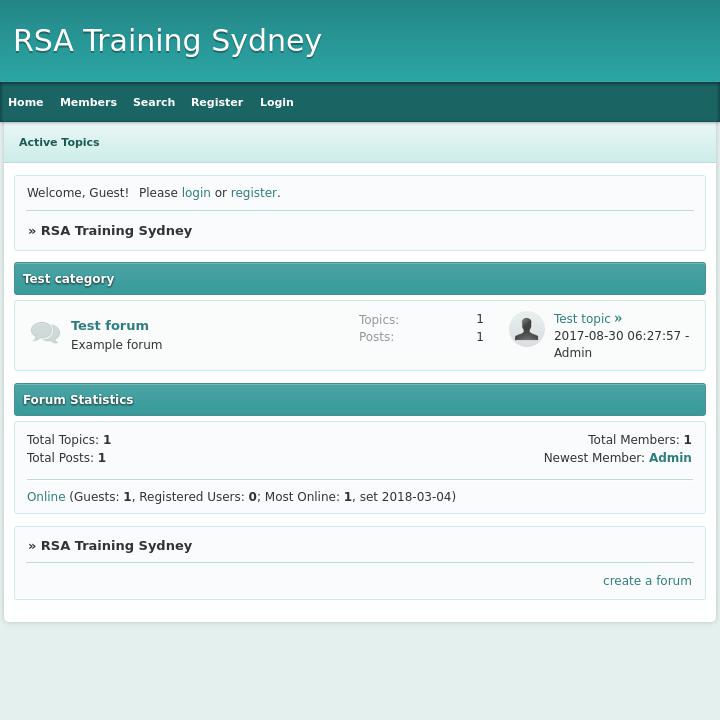The width and height of the screenshot is (720, 720).
Task: Click the create a forum link
Action: (x=647, y=581)
